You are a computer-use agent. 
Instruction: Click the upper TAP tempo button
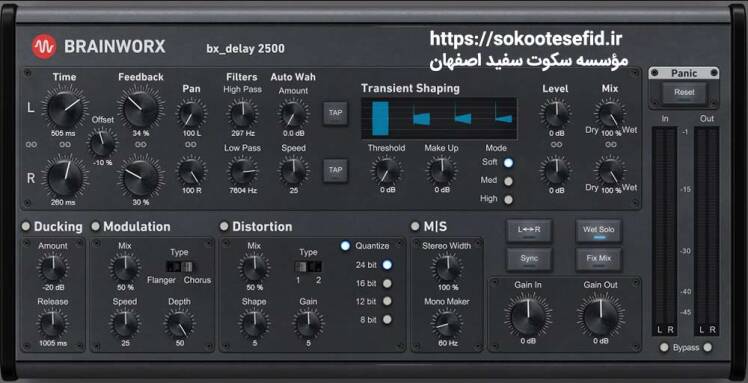[x=335, y=113]
